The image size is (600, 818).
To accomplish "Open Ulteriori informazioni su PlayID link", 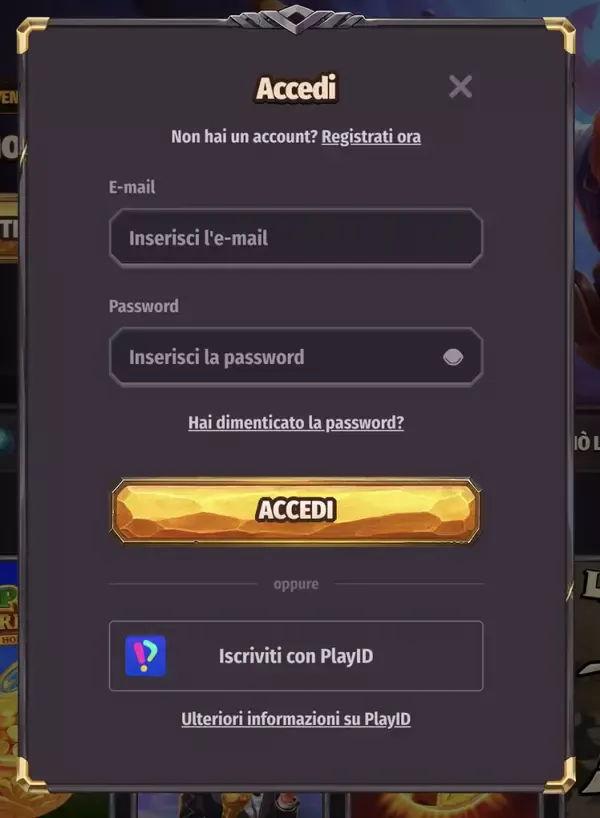I will (296, 719).
